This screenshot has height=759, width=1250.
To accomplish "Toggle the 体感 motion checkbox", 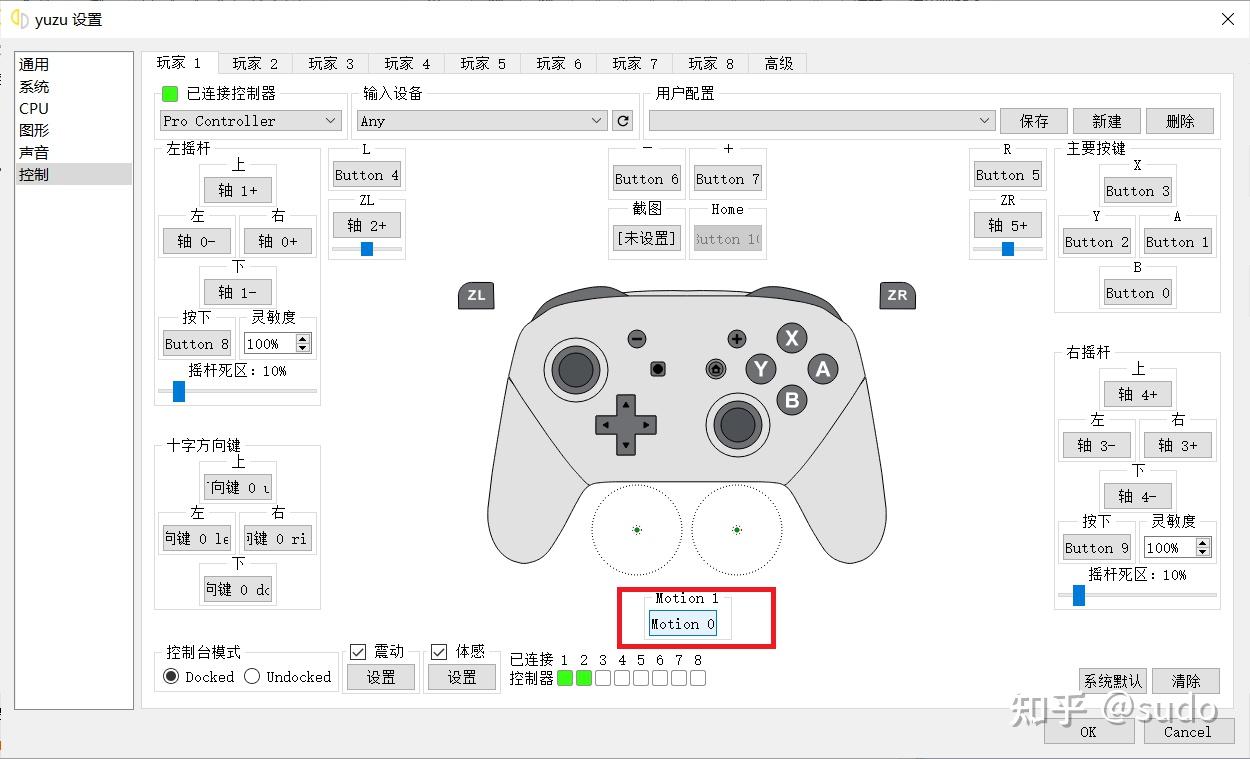I will pos(438,652).
